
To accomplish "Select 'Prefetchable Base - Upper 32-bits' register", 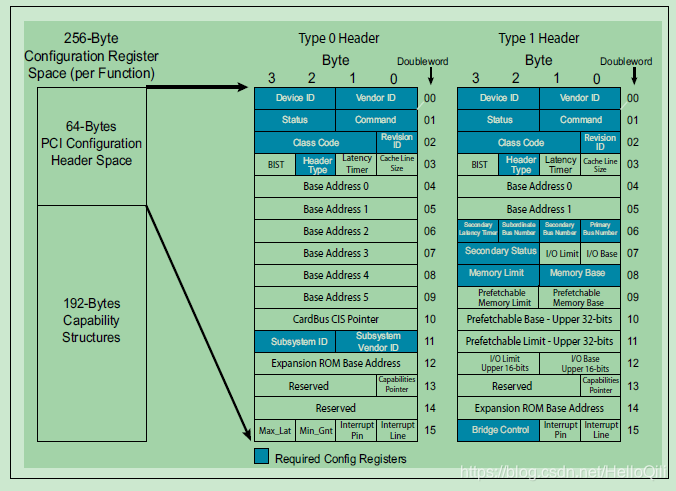I will [539, 319].
